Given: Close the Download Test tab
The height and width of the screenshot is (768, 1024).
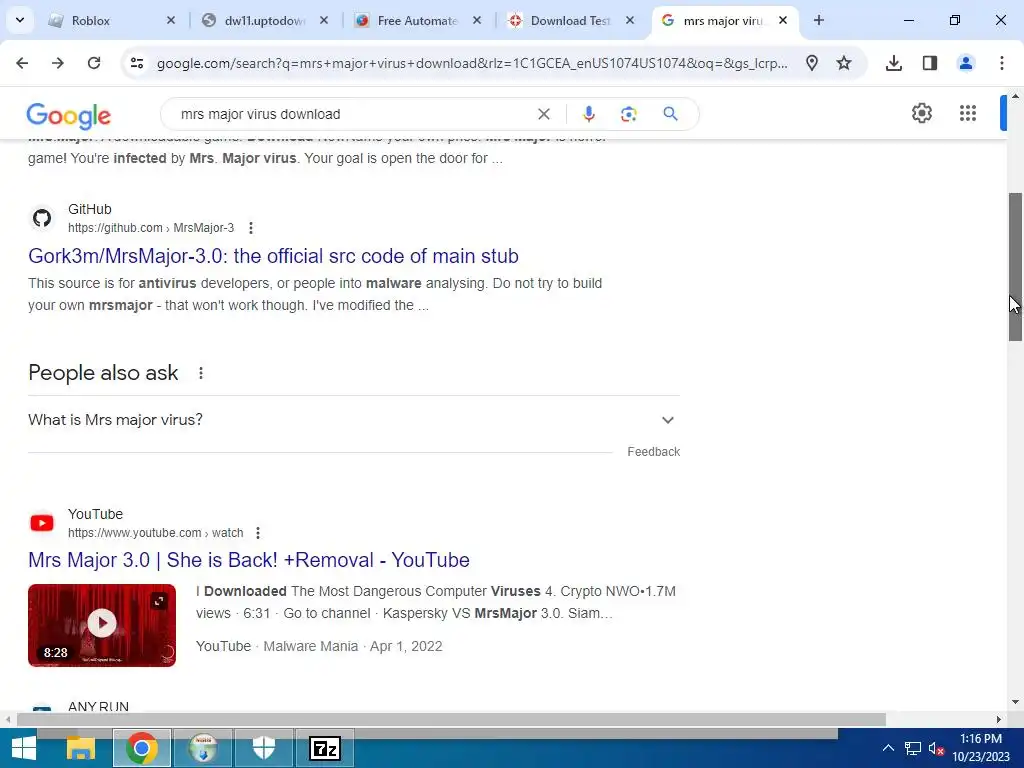Looking at the screenshot, I should point(630,20).
